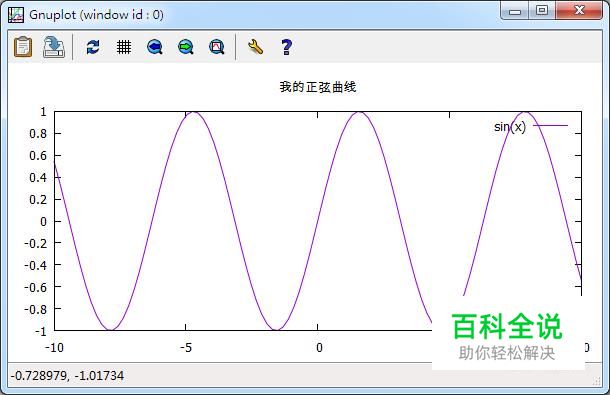Viewport: 610px width, 395px height.
Task: Open wrench configuration settings
Action: (255, 47)
